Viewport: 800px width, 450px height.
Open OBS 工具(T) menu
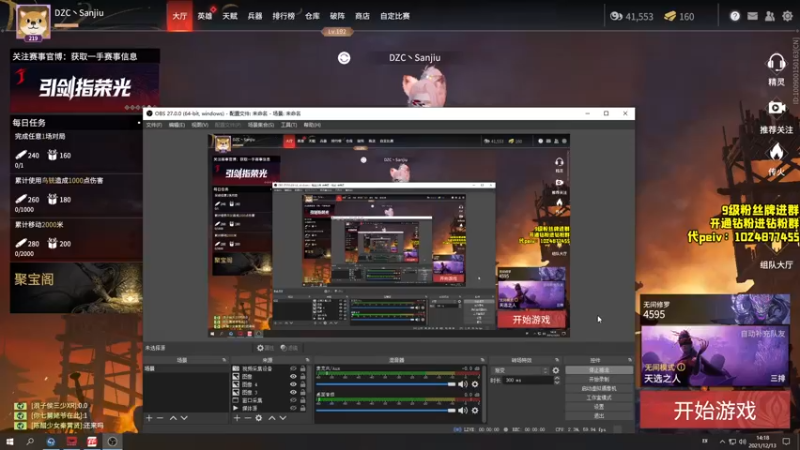289,125
